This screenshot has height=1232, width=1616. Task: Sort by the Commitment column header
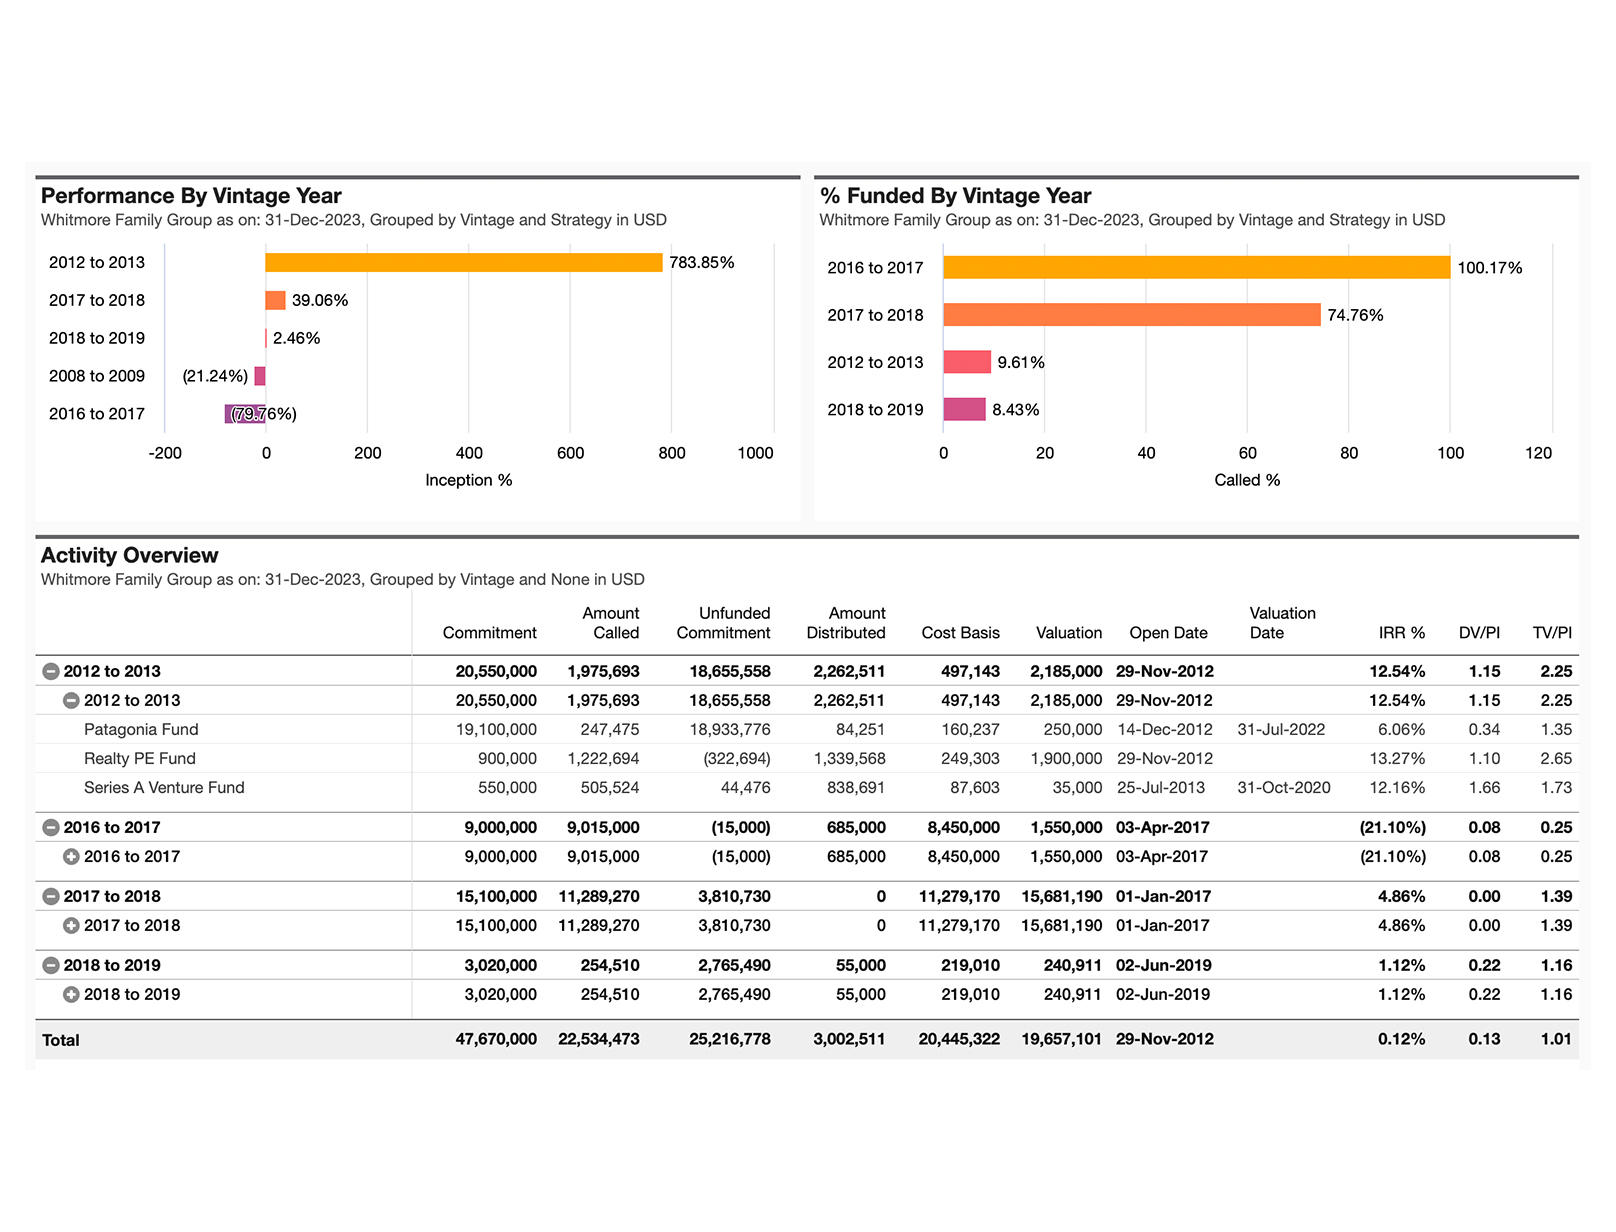(489, 633)
